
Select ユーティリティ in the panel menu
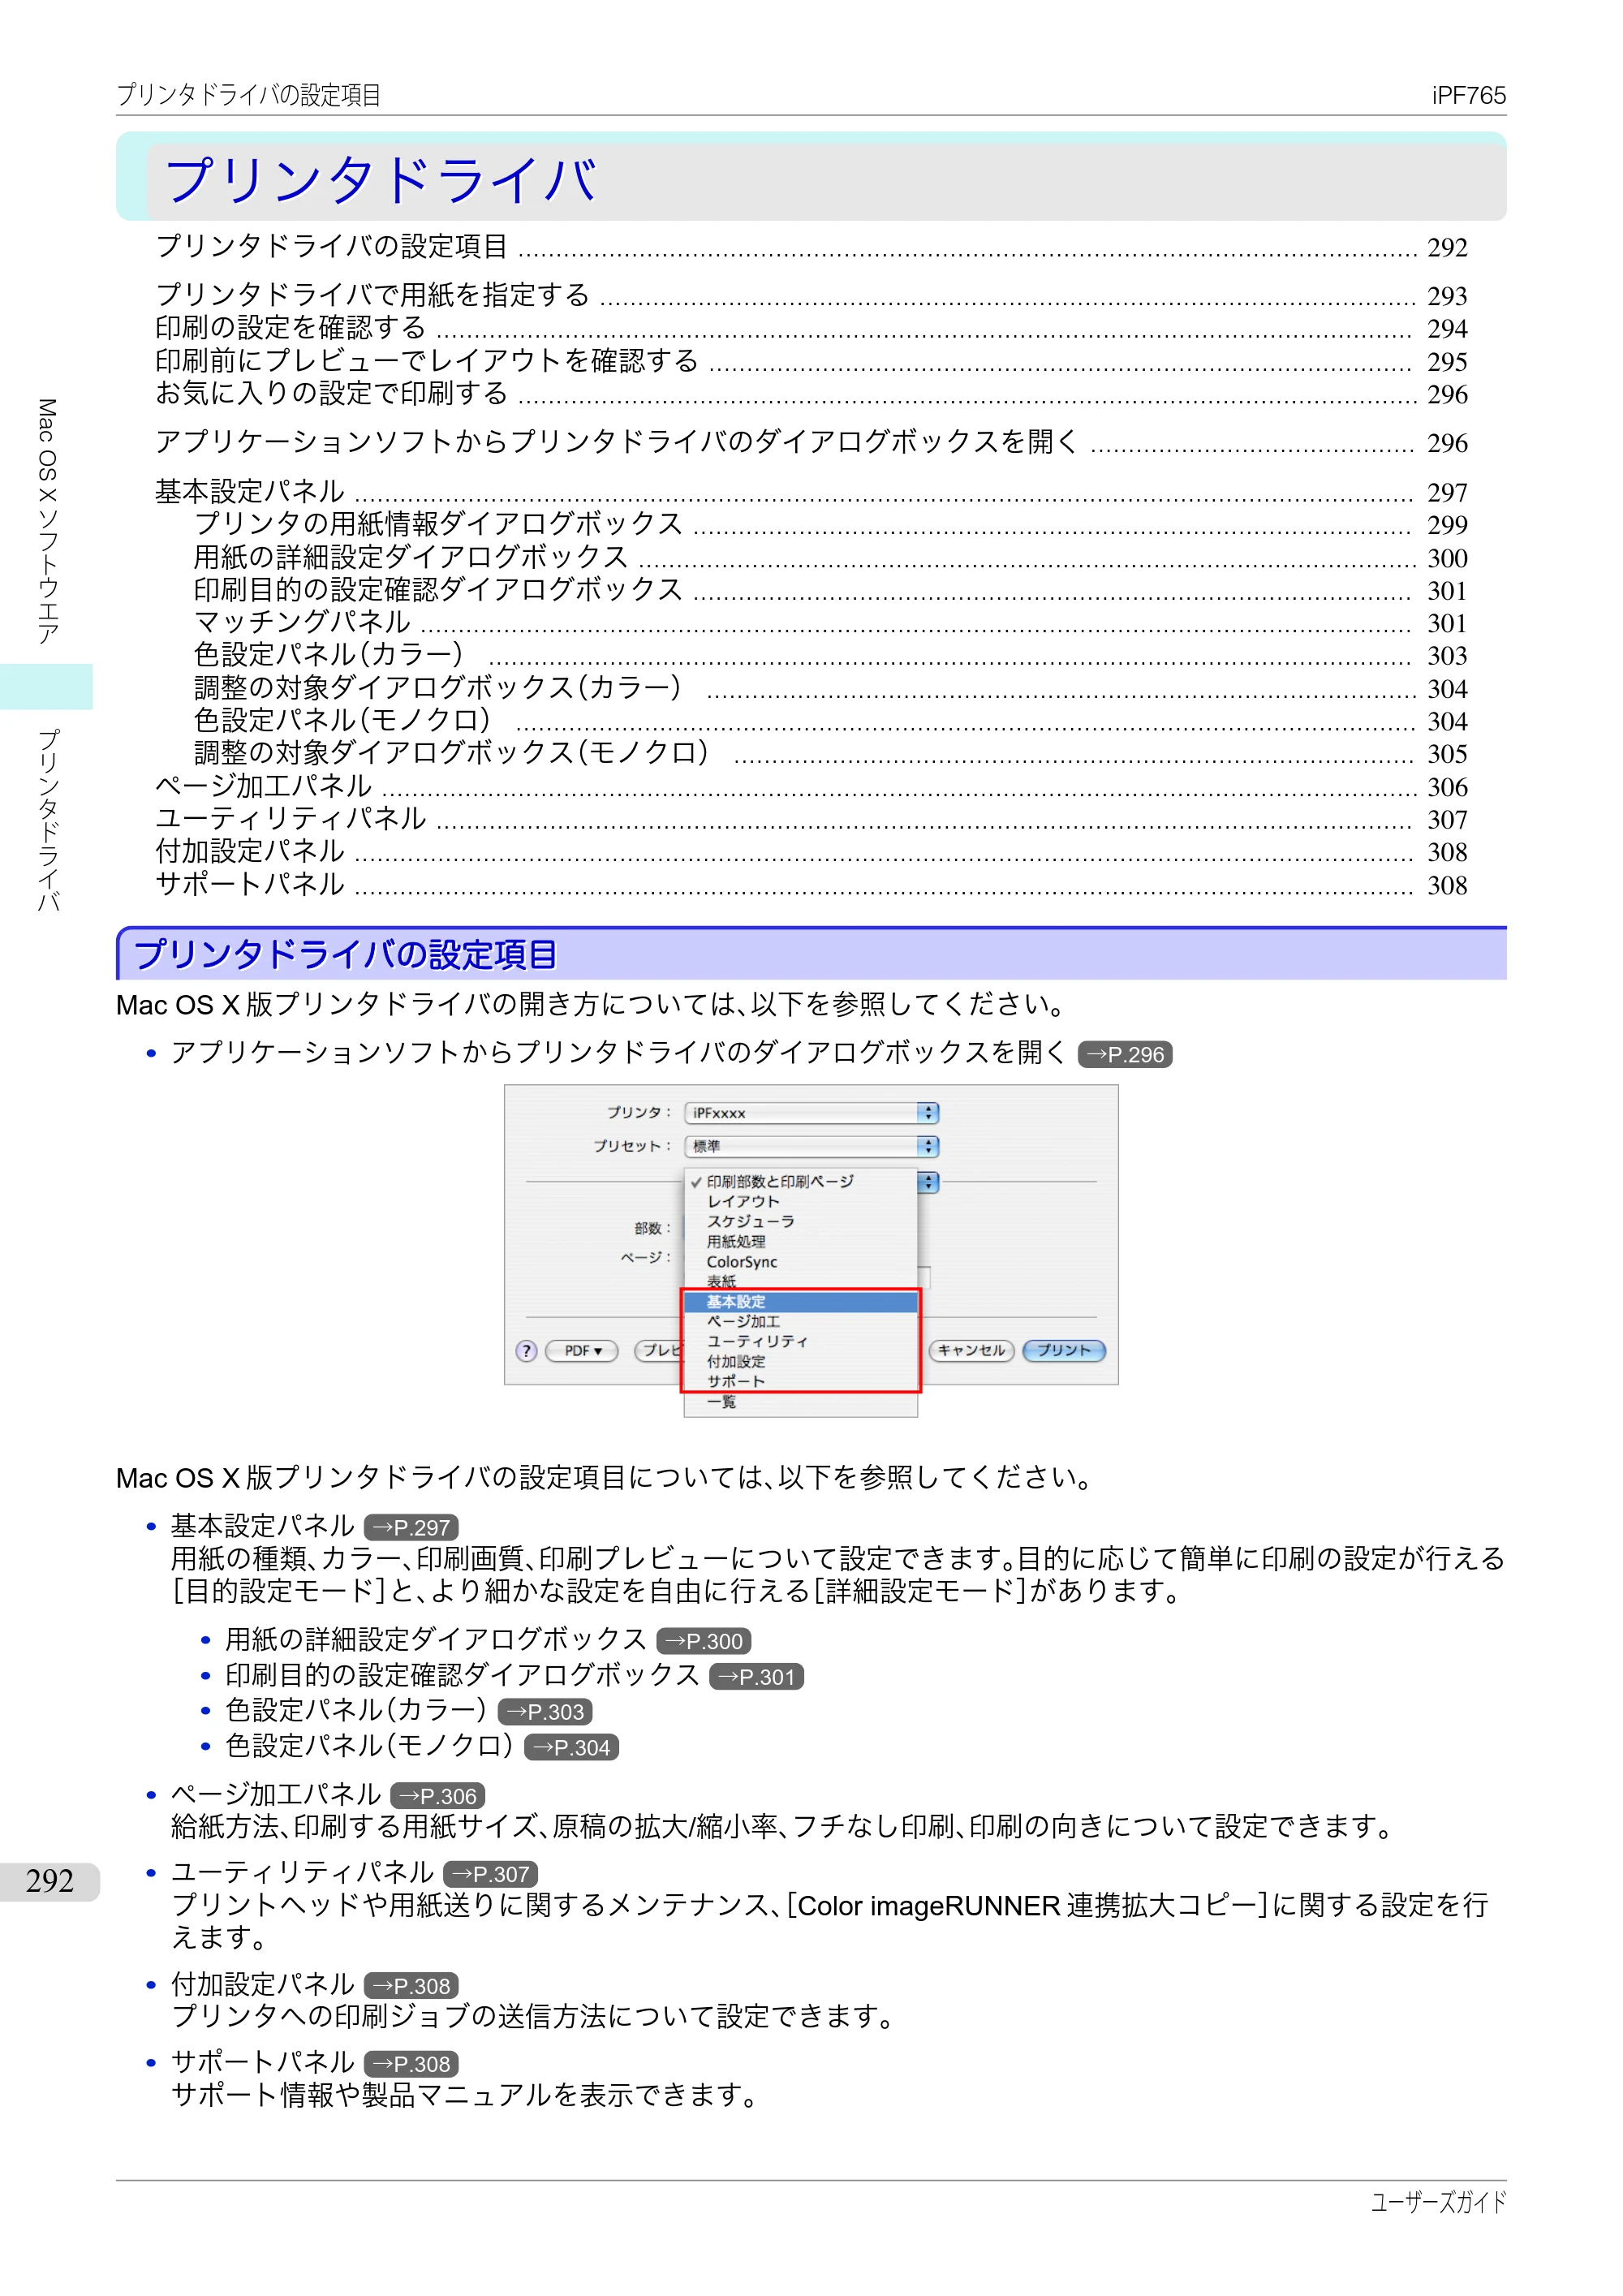(800, 1341)
